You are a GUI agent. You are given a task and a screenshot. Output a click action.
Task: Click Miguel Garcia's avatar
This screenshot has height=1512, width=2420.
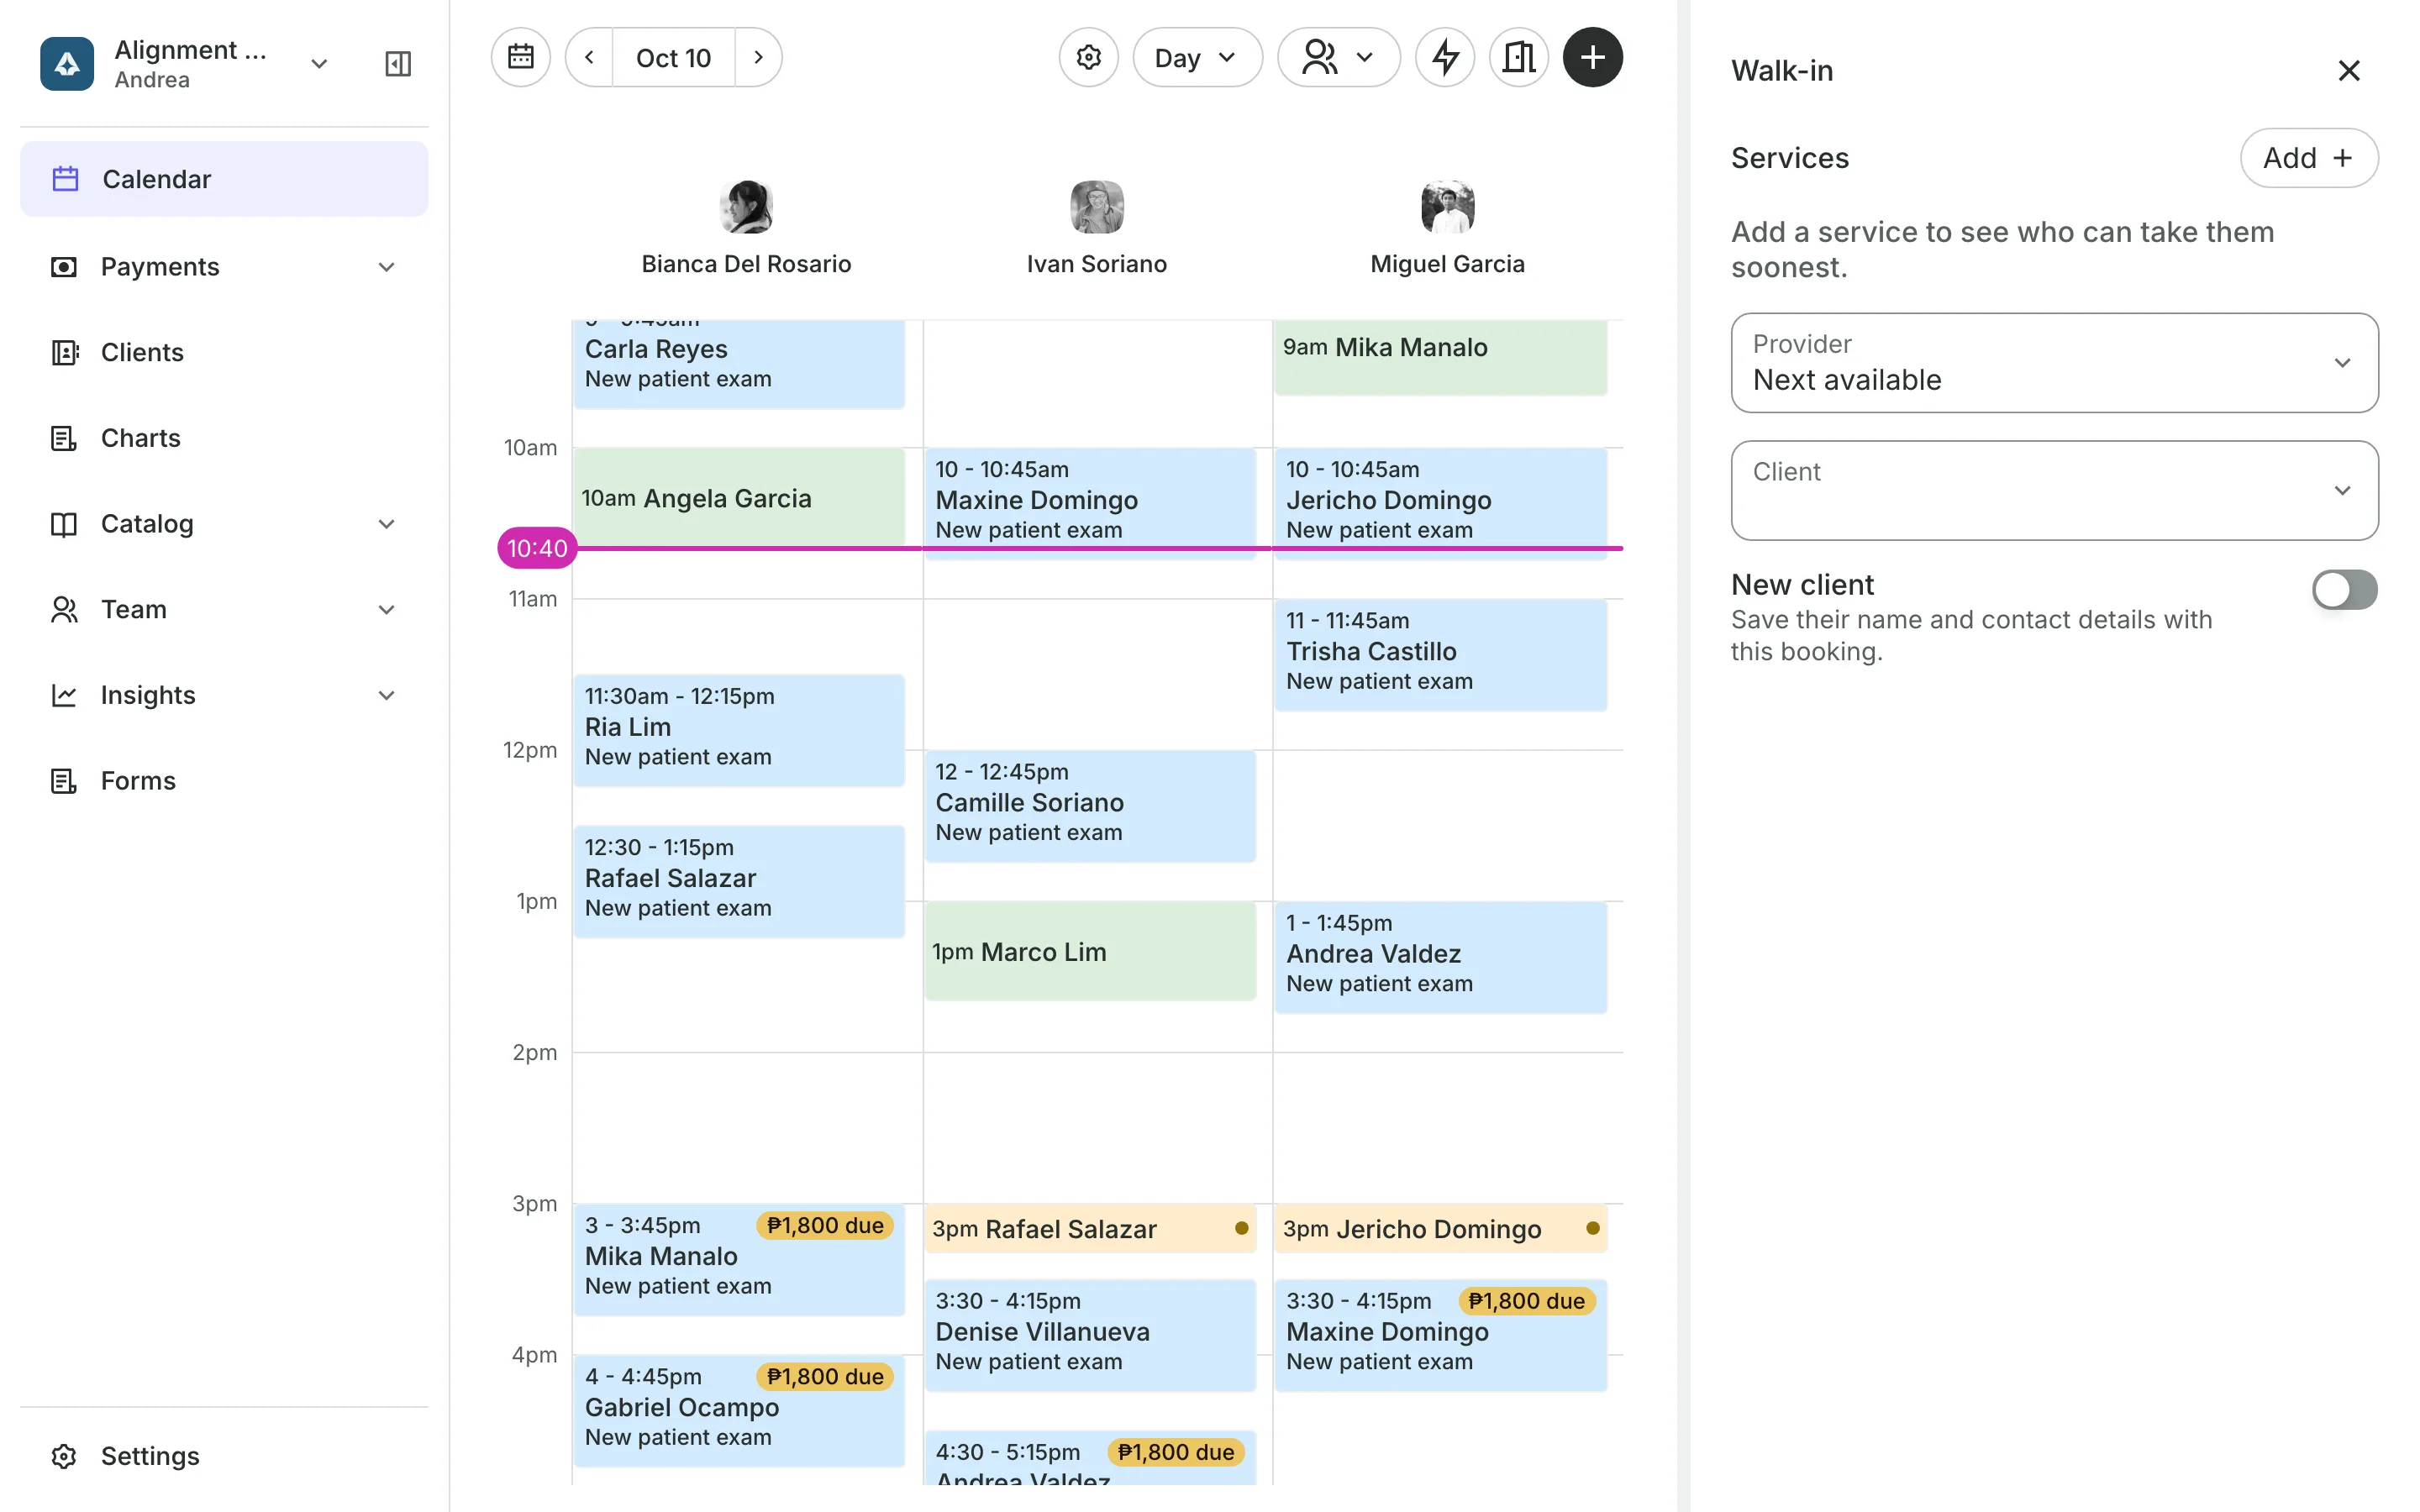(x=1447, y=207)
